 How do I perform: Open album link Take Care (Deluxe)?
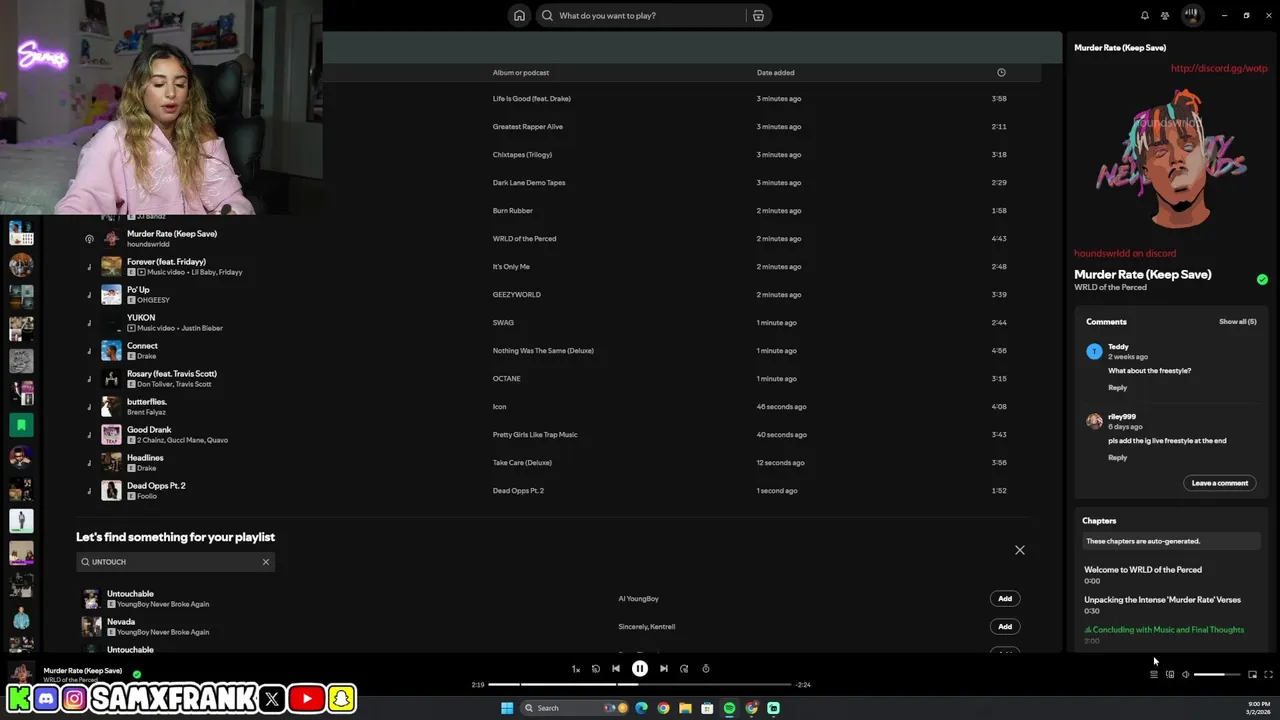(522, 463)
